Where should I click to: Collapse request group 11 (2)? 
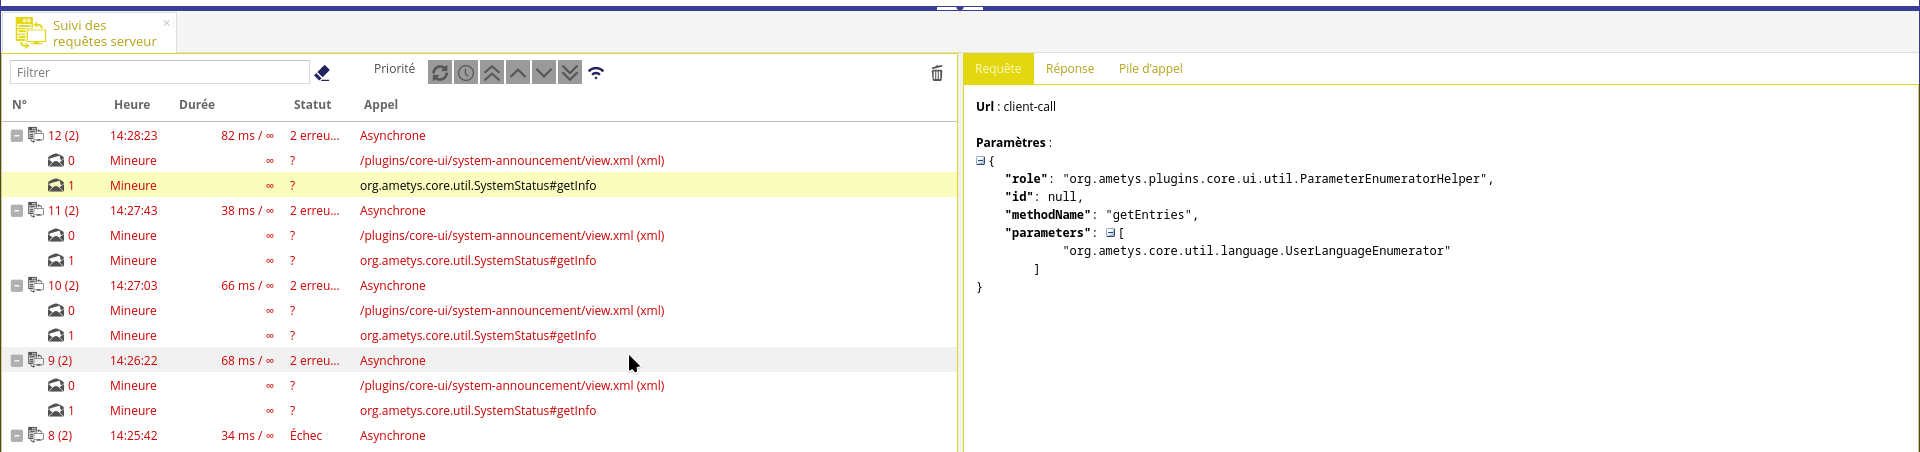click(17, 211)
